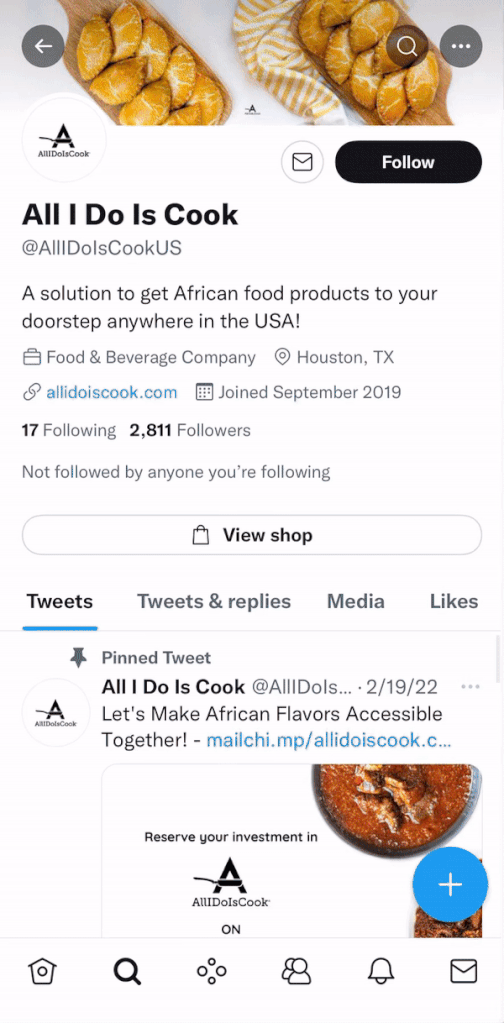This screenshot has height=1023, width=504.
Task: Switch to the Likes tab
Action: pyautogui.click(x=454, y=602)
